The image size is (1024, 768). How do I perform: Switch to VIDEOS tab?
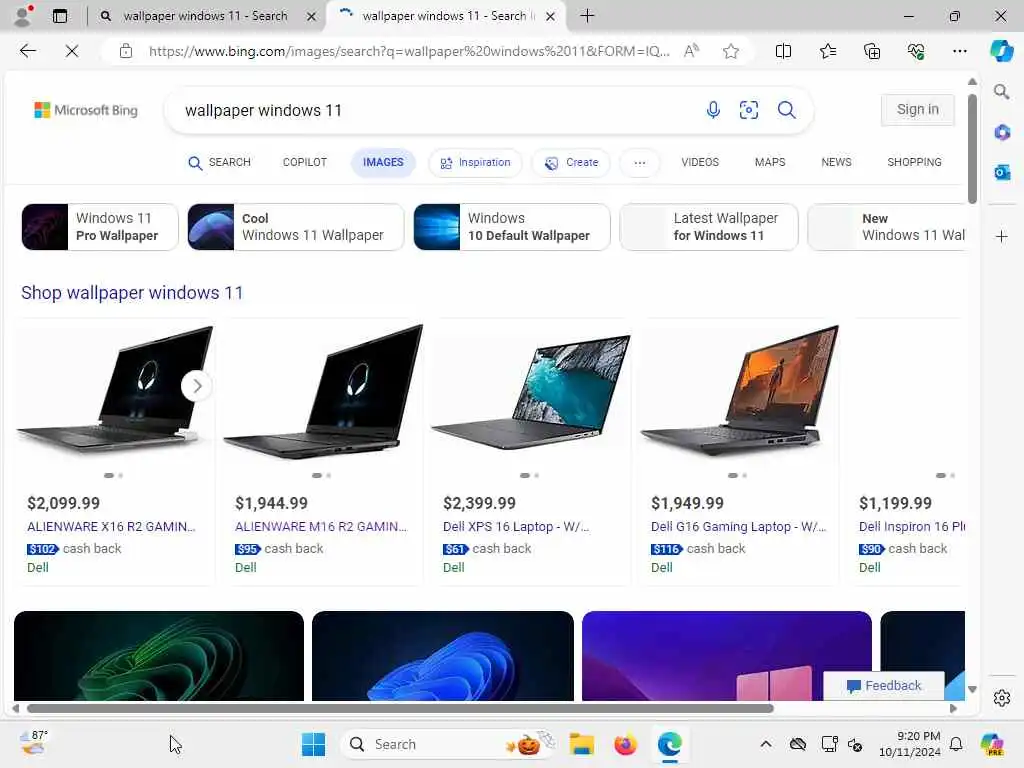tap(700, 162)
